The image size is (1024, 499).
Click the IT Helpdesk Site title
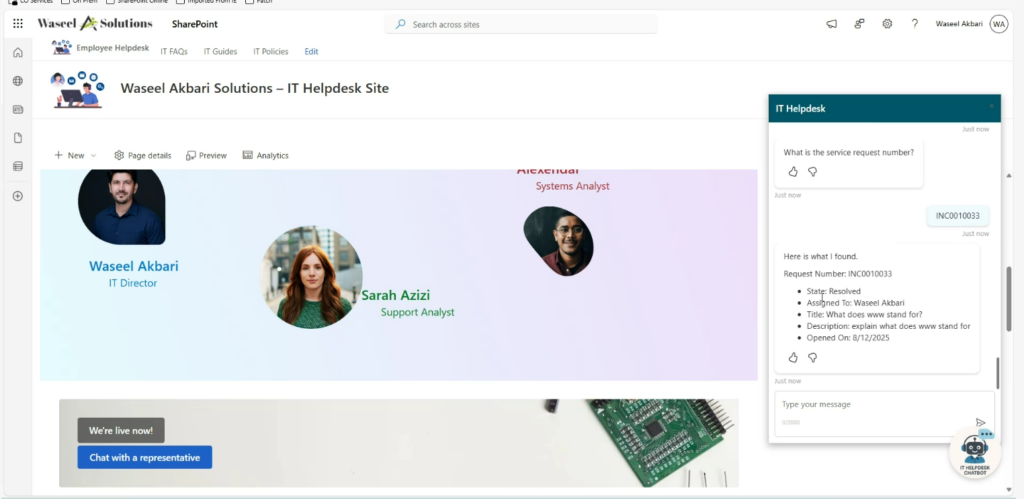point(255,88)
